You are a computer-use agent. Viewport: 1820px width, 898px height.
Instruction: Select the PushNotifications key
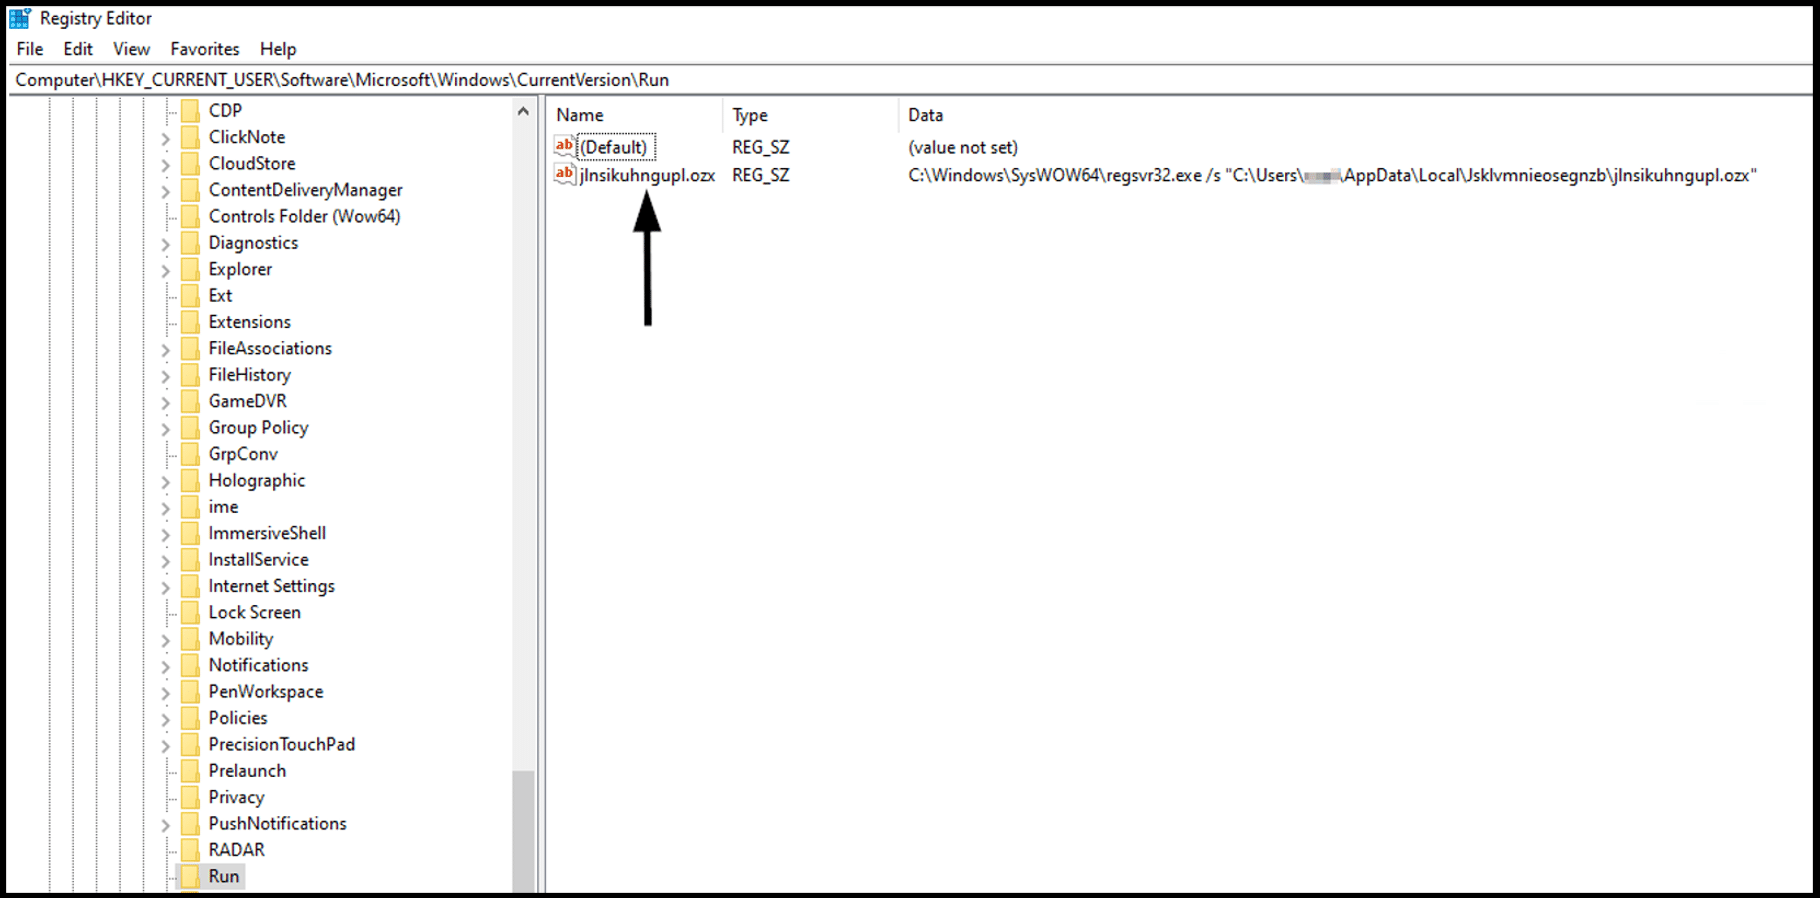[277, 824]
